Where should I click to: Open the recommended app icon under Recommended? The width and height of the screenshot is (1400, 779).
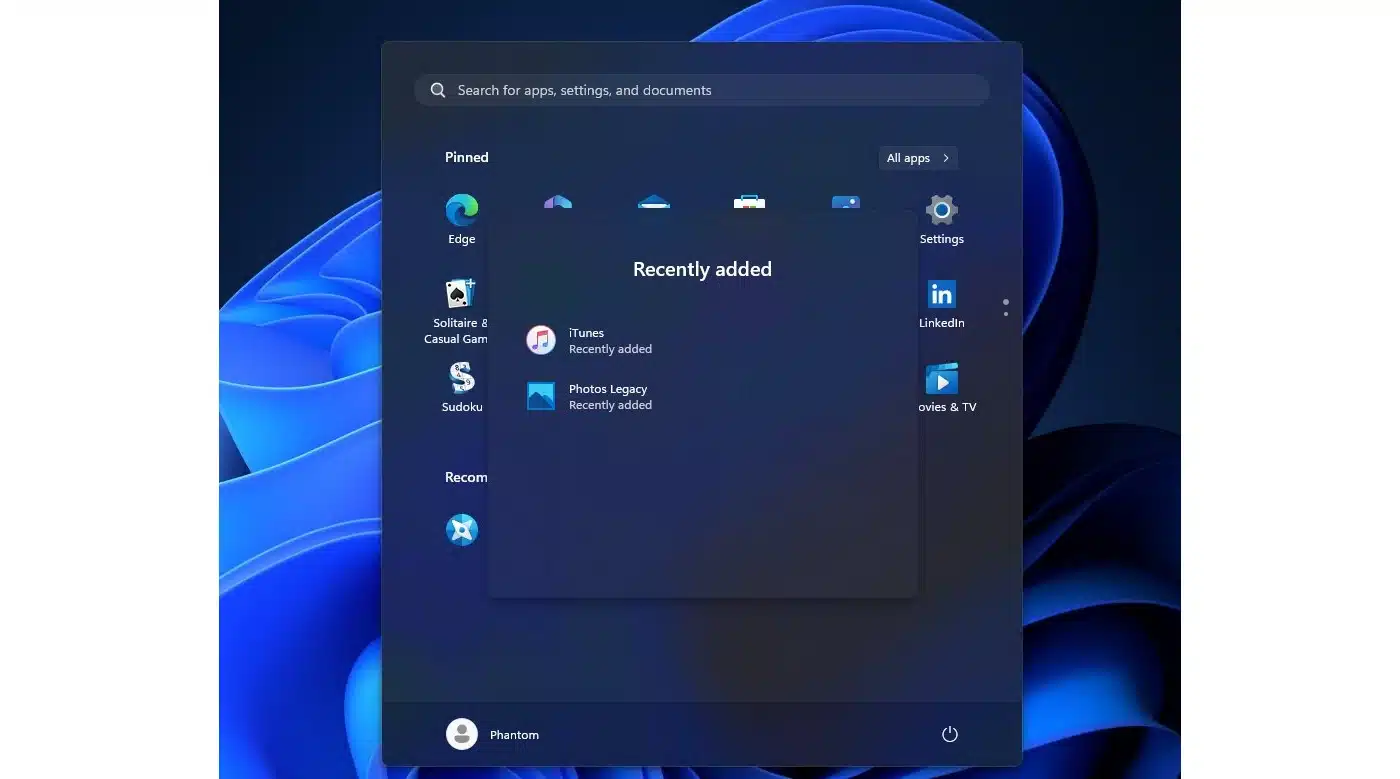[461, 530]
